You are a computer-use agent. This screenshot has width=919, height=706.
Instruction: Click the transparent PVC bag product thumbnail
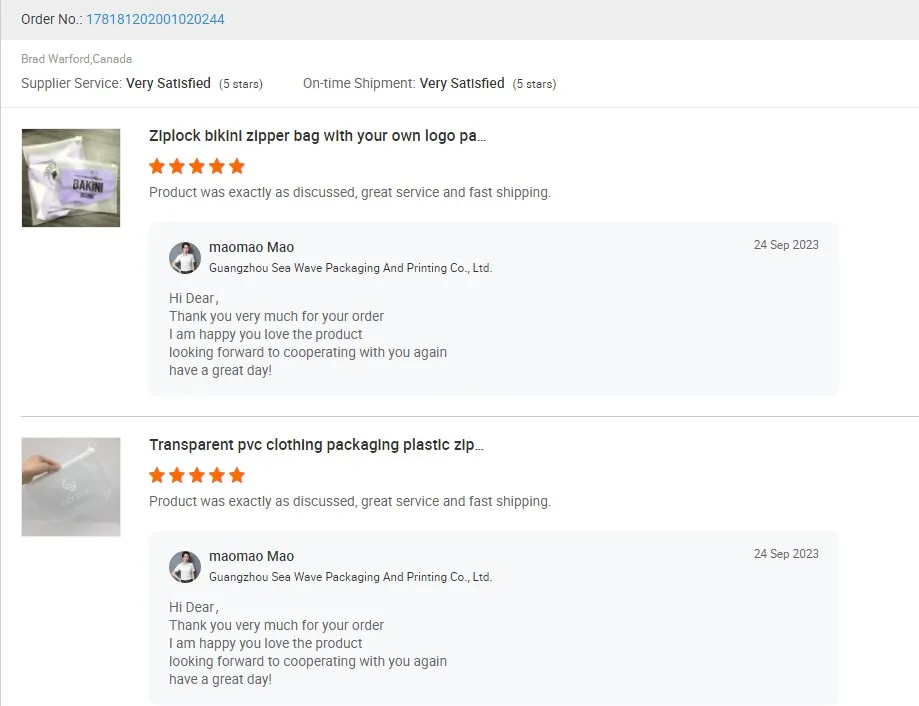(x=71, y=487)
